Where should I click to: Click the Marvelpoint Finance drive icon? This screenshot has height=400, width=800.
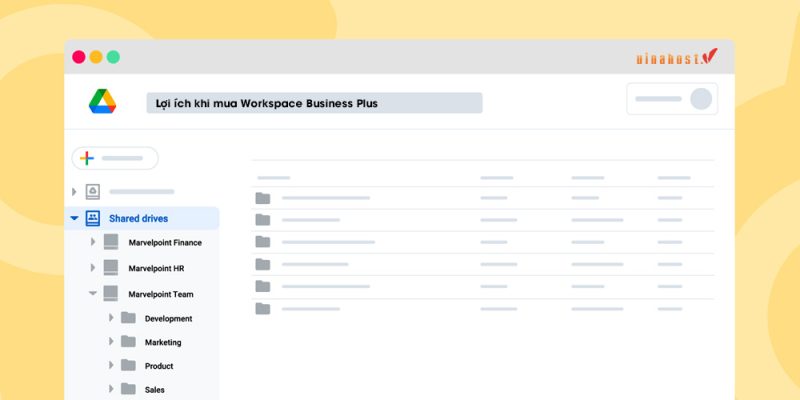click(x=111, y=242)
